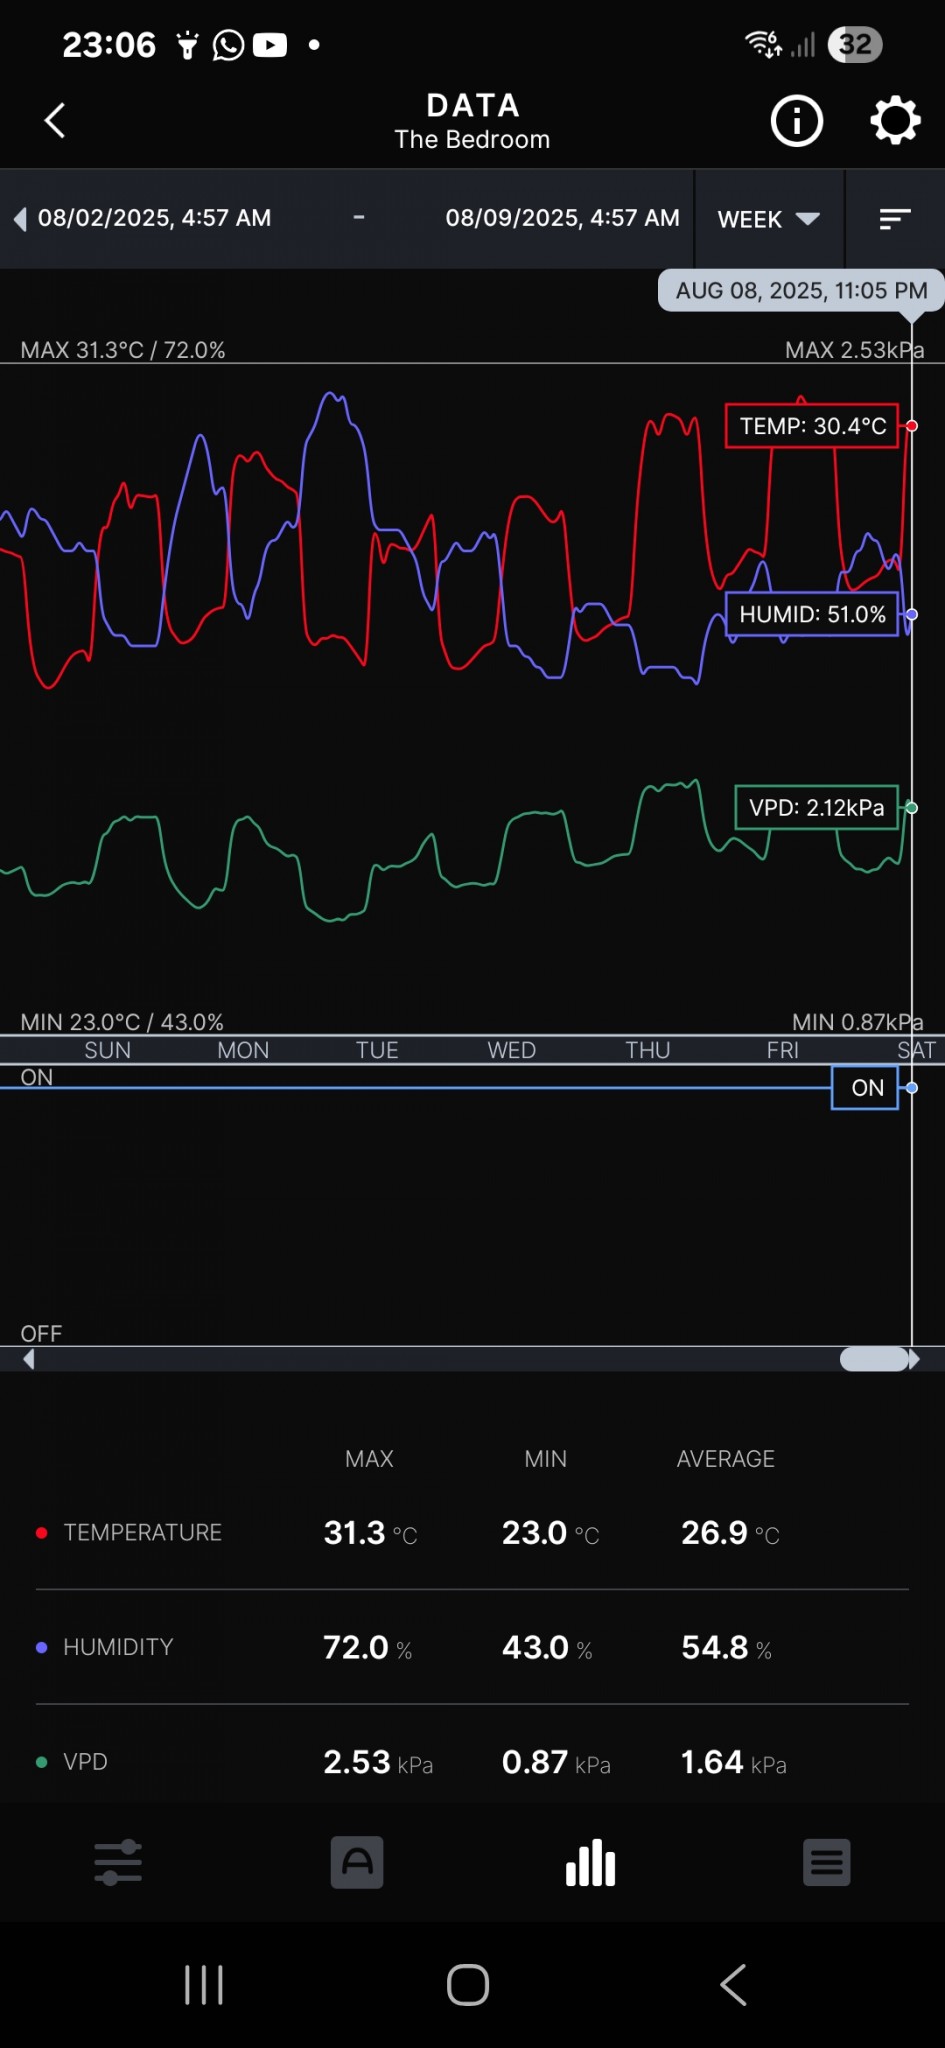This screenshot has width=945, height=2048.
Task: Tap the TEMP: 30.4°C data label
Action: 812,426
